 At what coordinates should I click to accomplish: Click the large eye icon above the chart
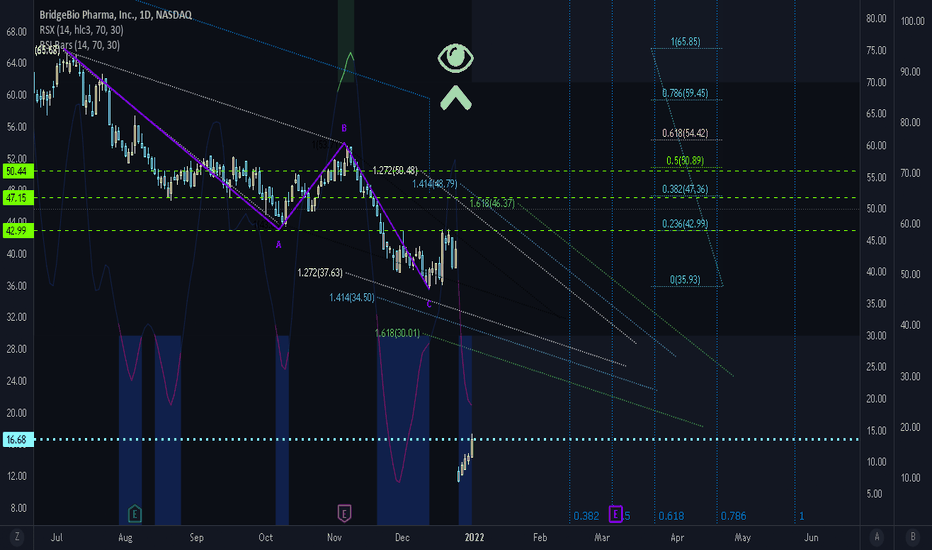456,58
